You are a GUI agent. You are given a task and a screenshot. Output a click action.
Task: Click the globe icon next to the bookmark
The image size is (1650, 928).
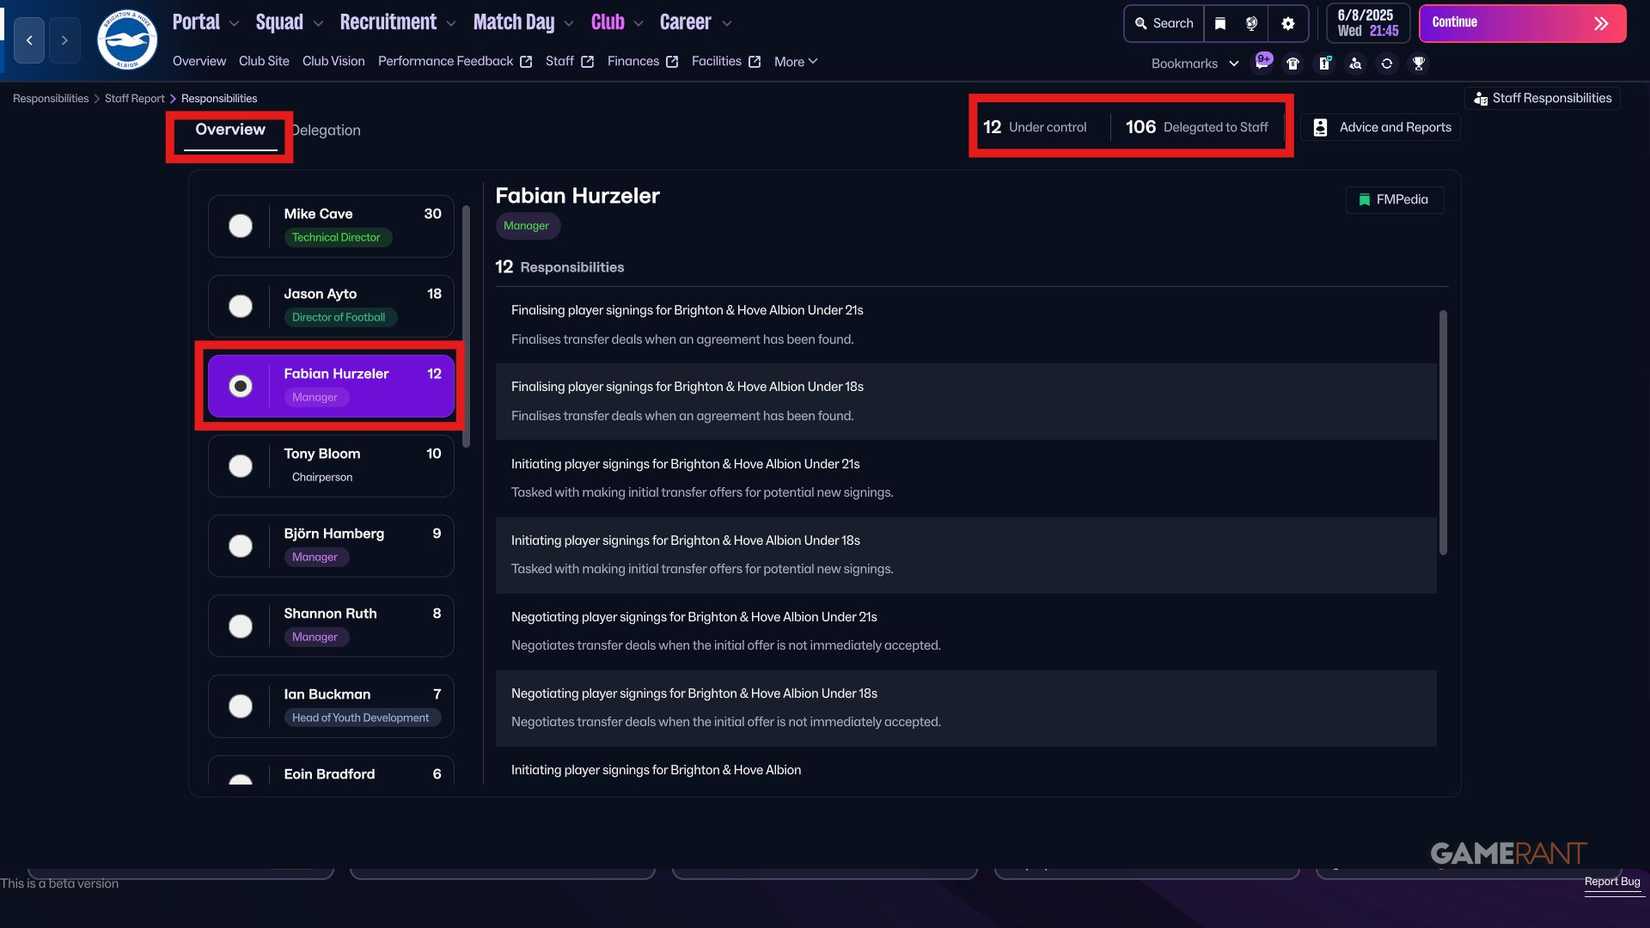point(1250,22)
